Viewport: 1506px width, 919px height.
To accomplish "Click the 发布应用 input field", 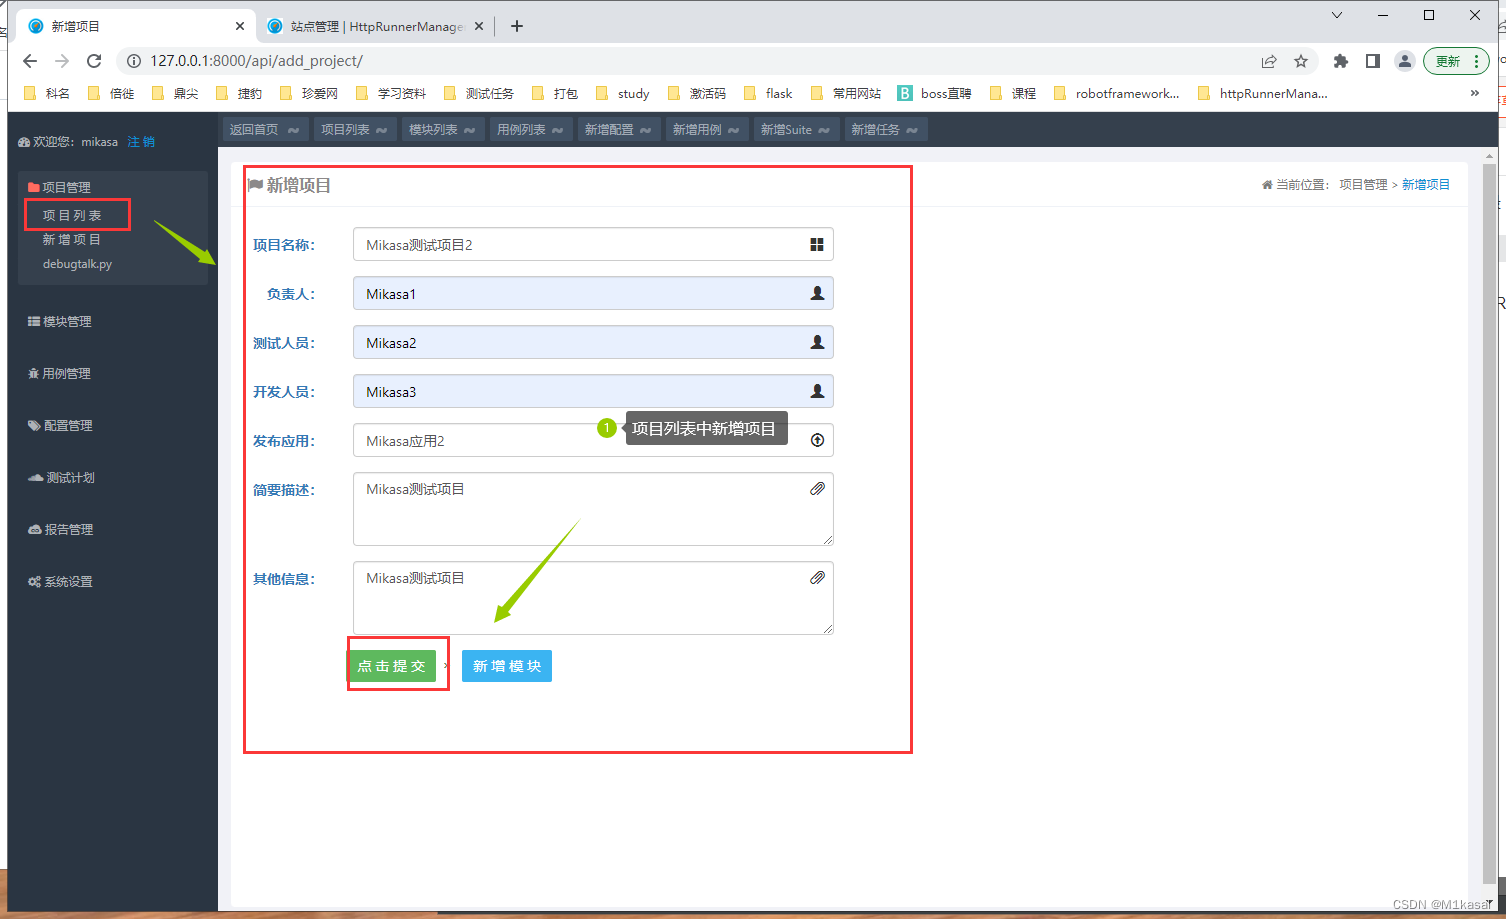I will coord(593,440).
